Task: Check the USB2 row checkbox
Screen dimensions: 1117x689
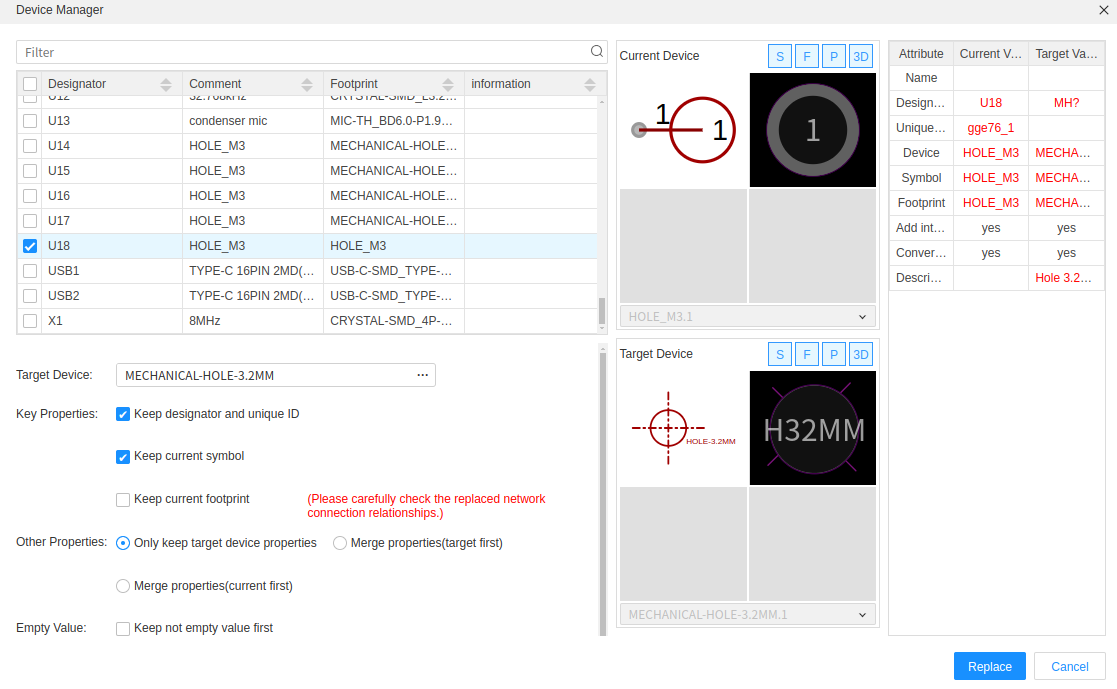Action: tap(30, 296)
